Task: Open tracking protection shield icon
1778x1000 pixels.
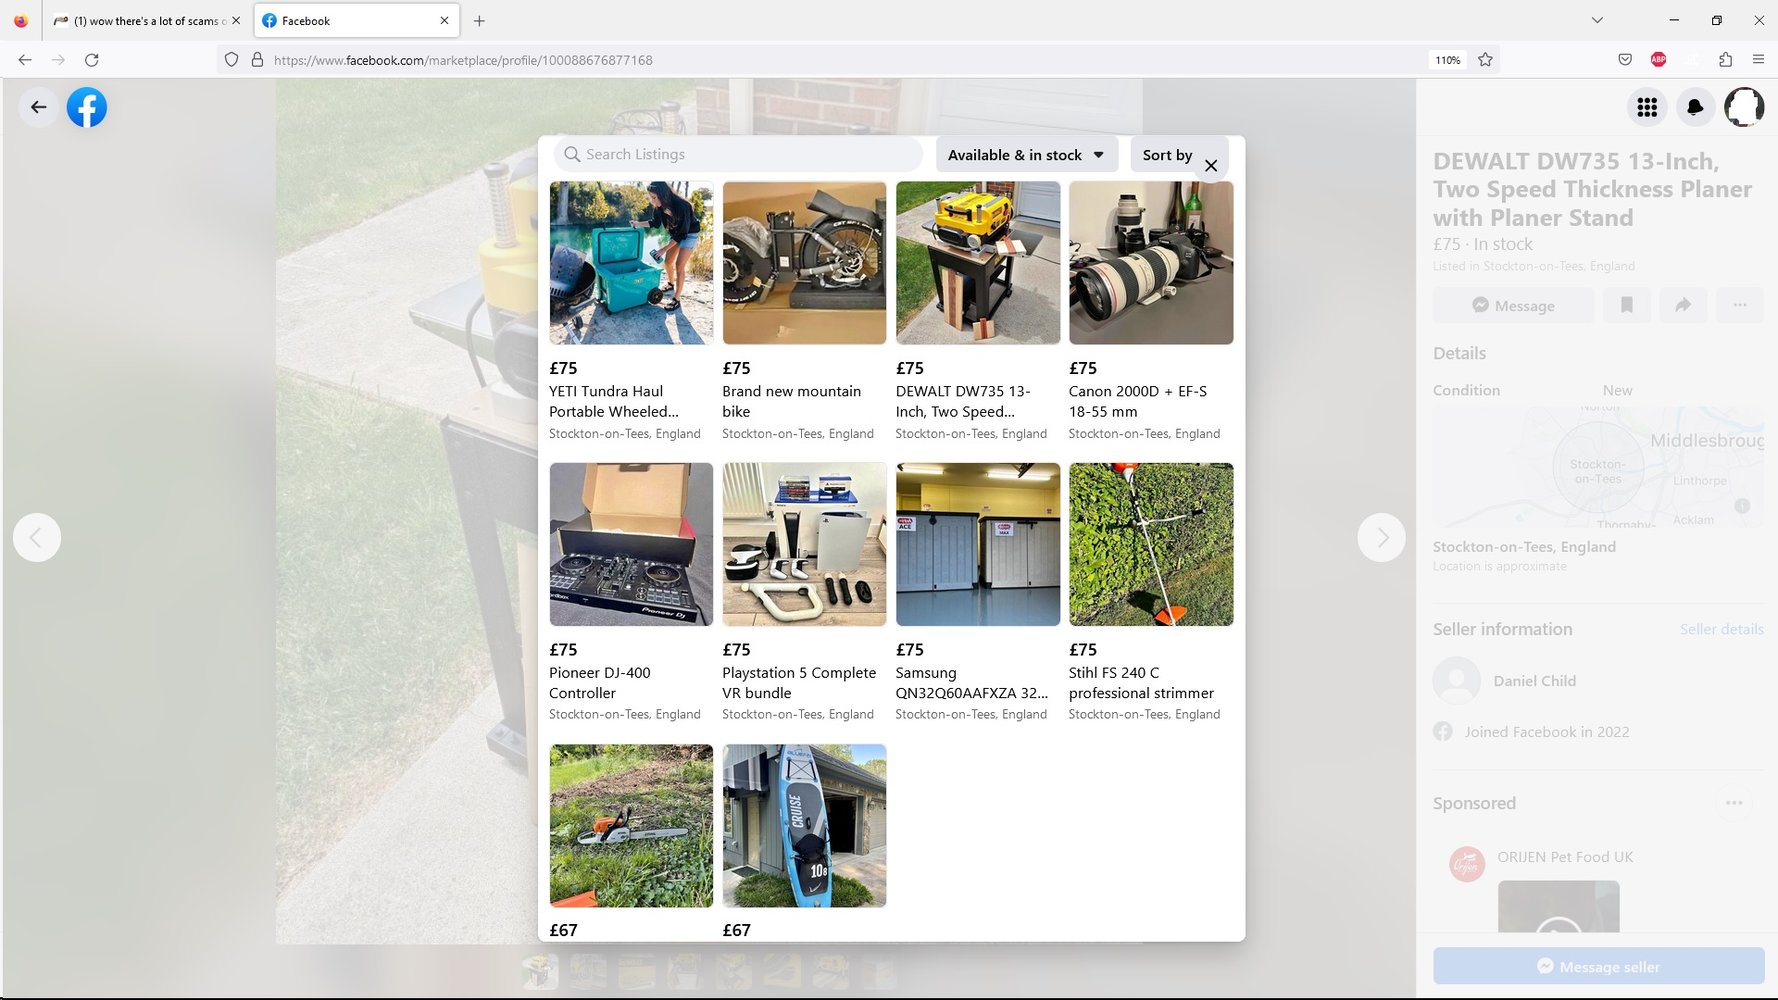Action: pyautogui.click(x=231, y=60)
